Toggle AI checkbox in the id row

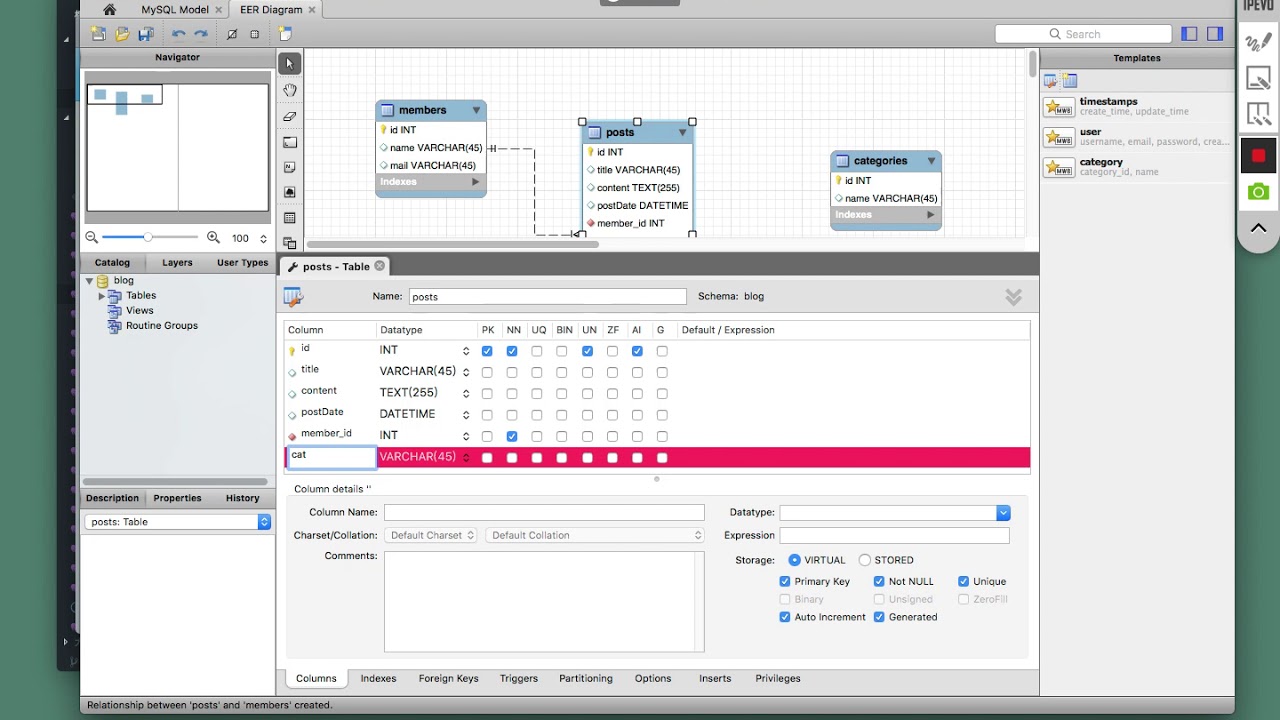637,351
